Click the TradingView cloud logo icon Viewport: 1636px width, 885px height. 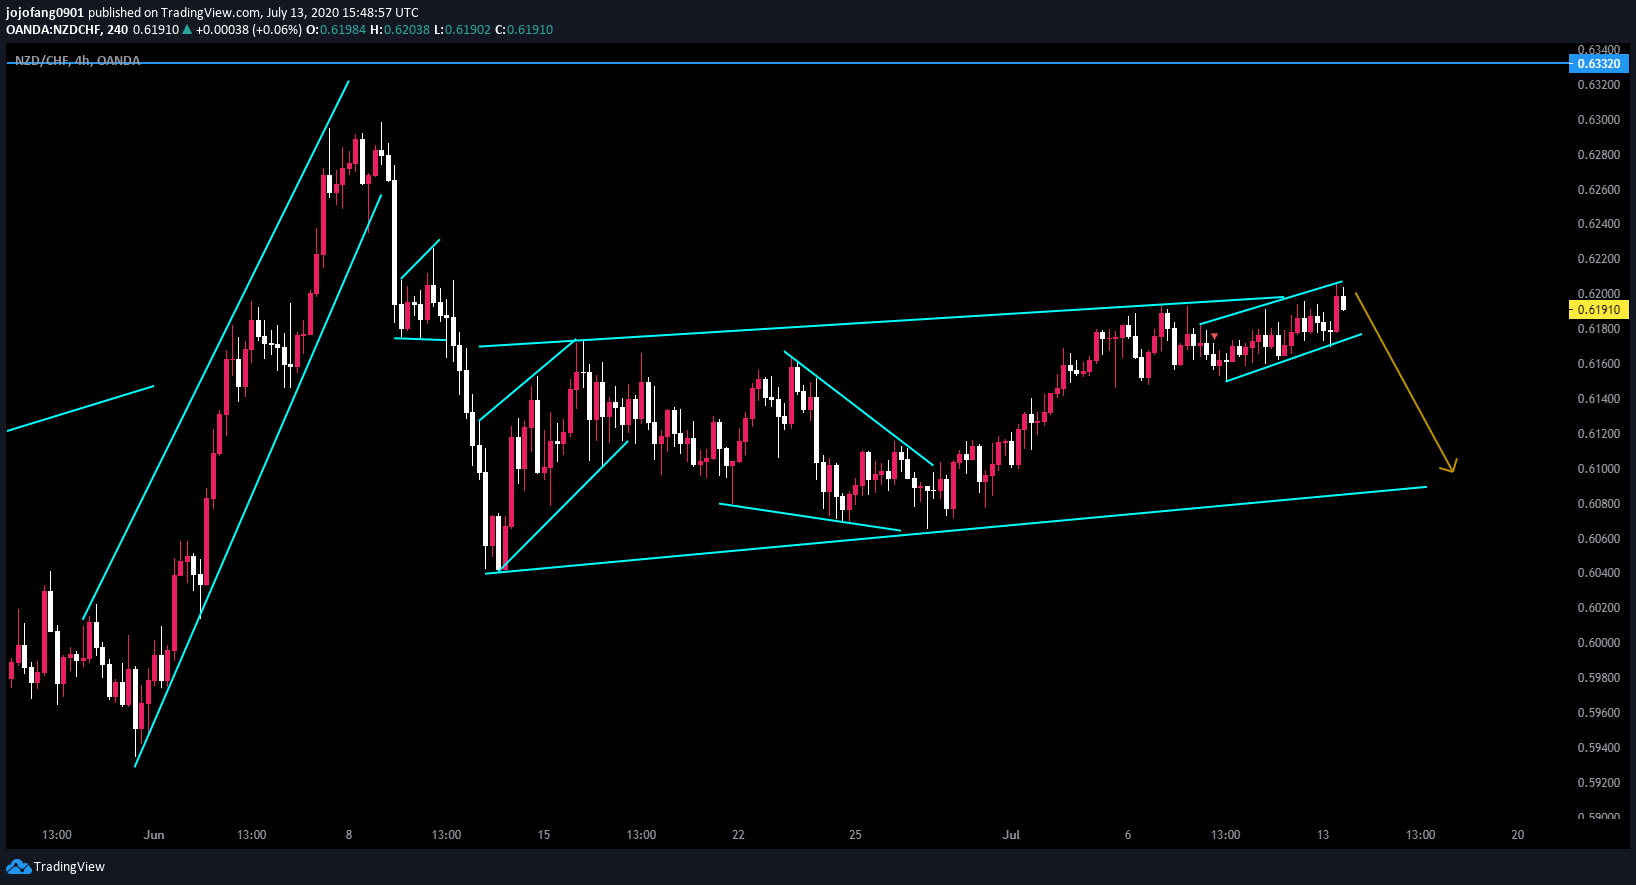pos(18,867)
